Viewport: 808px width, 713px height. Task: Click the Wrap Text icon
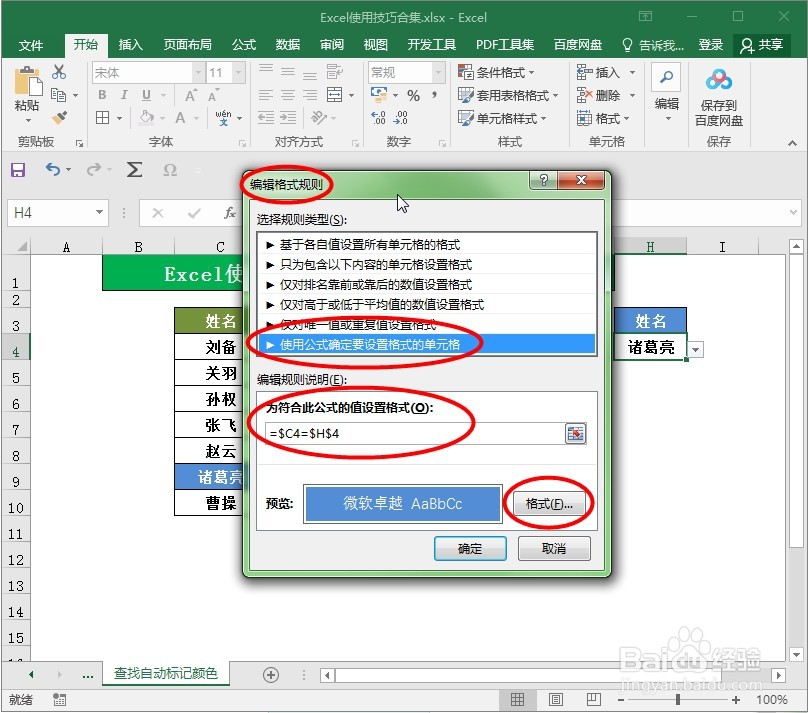pyautogui.click(x=334, y=72)
